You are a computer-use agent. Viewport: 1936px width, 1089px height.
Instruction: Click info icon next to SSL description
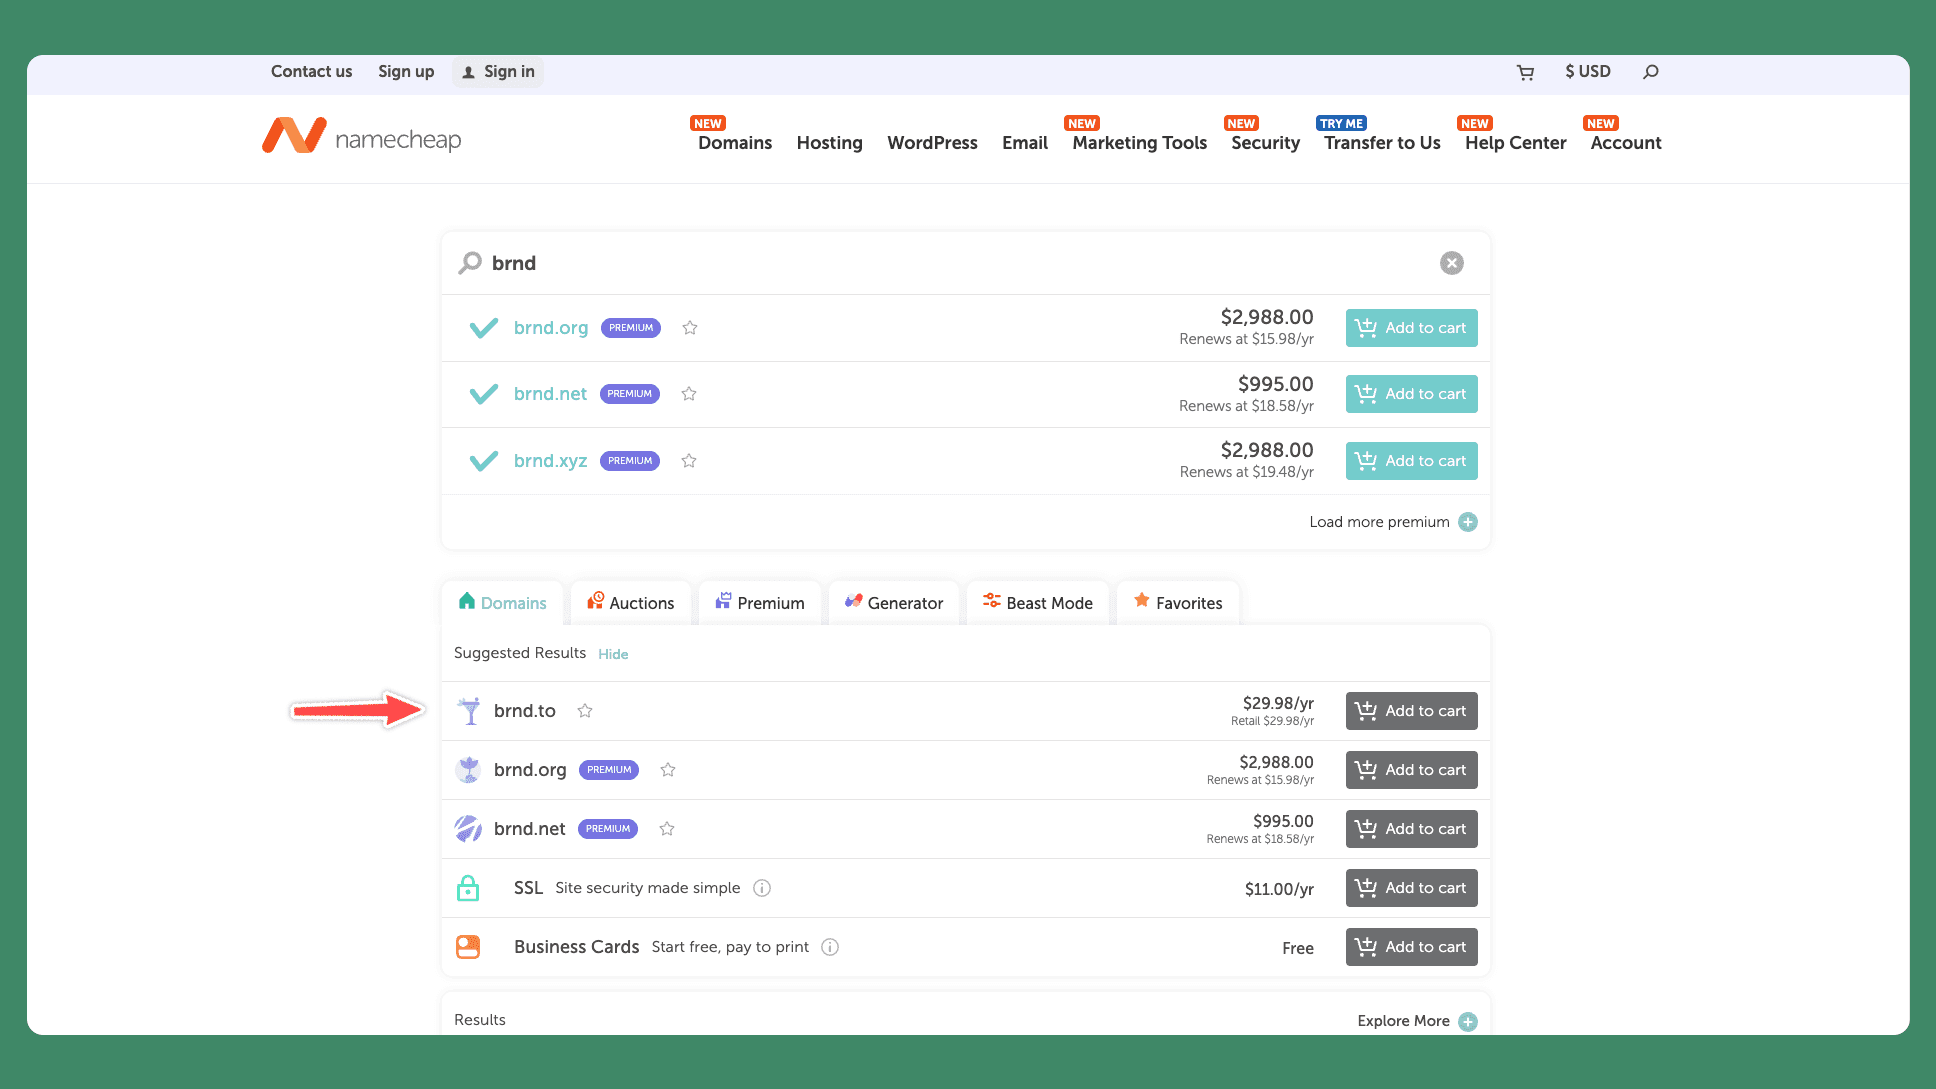pyautogui.click(x=762, y=888)
